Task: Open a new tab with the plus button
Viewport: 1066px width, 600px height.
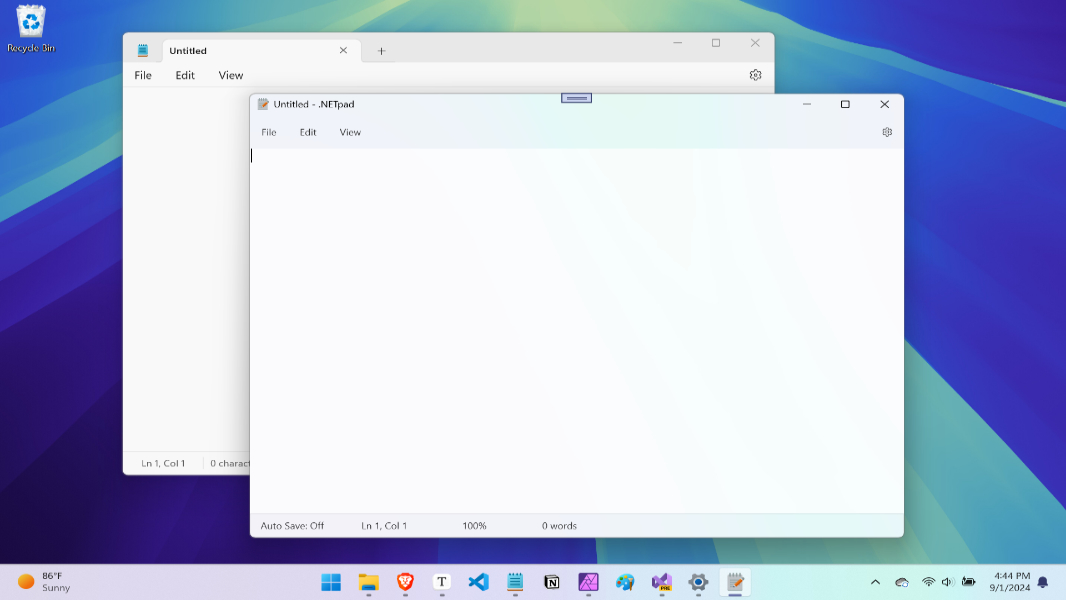Action: [380, 50]
